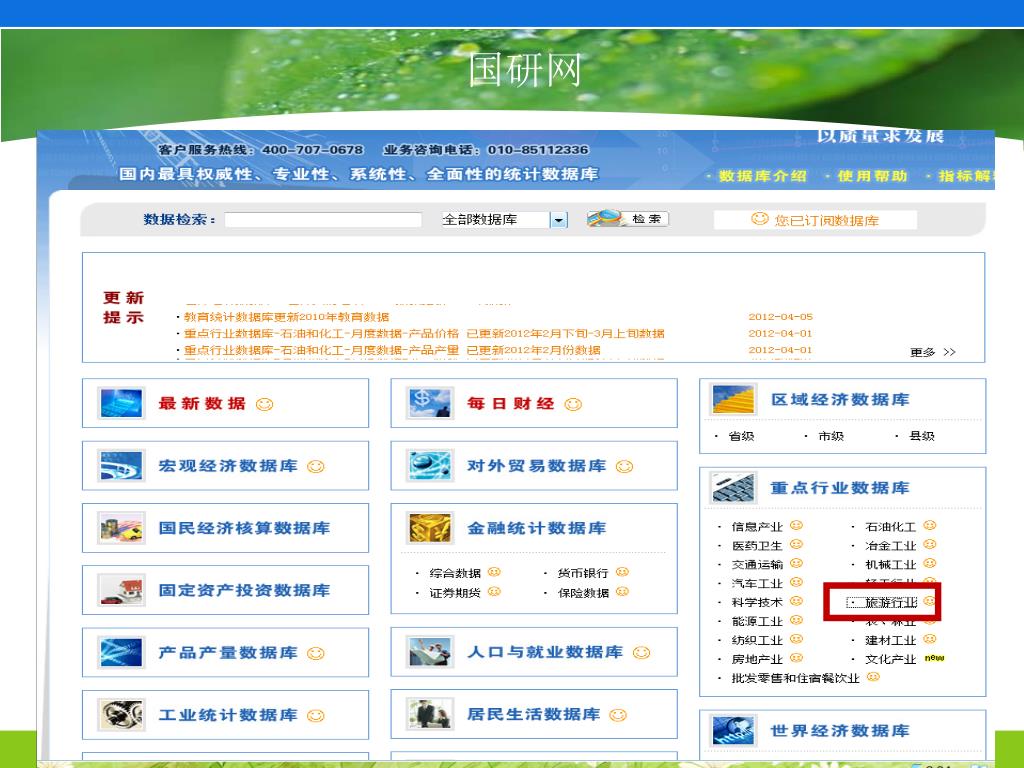Open the 工业统计数据库 title link
Screen dimensions: 1024x768
[x=228, y=715]
